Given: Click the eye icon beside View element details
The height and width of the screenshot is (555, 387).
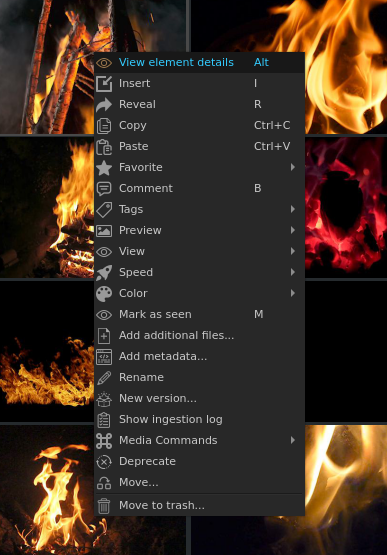Looking at the screenshot, I should (x=104, y=63).
